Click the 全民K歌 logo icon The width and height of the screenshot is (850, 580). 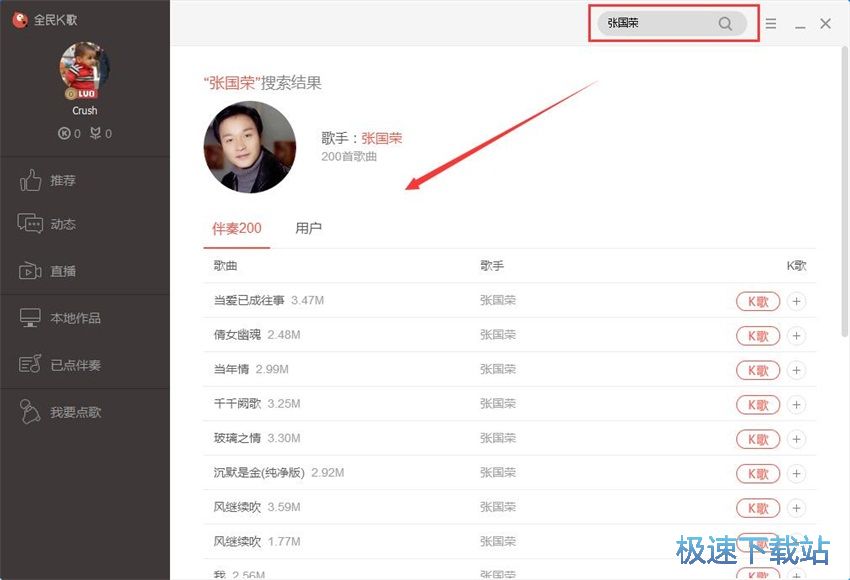(20, 20)
